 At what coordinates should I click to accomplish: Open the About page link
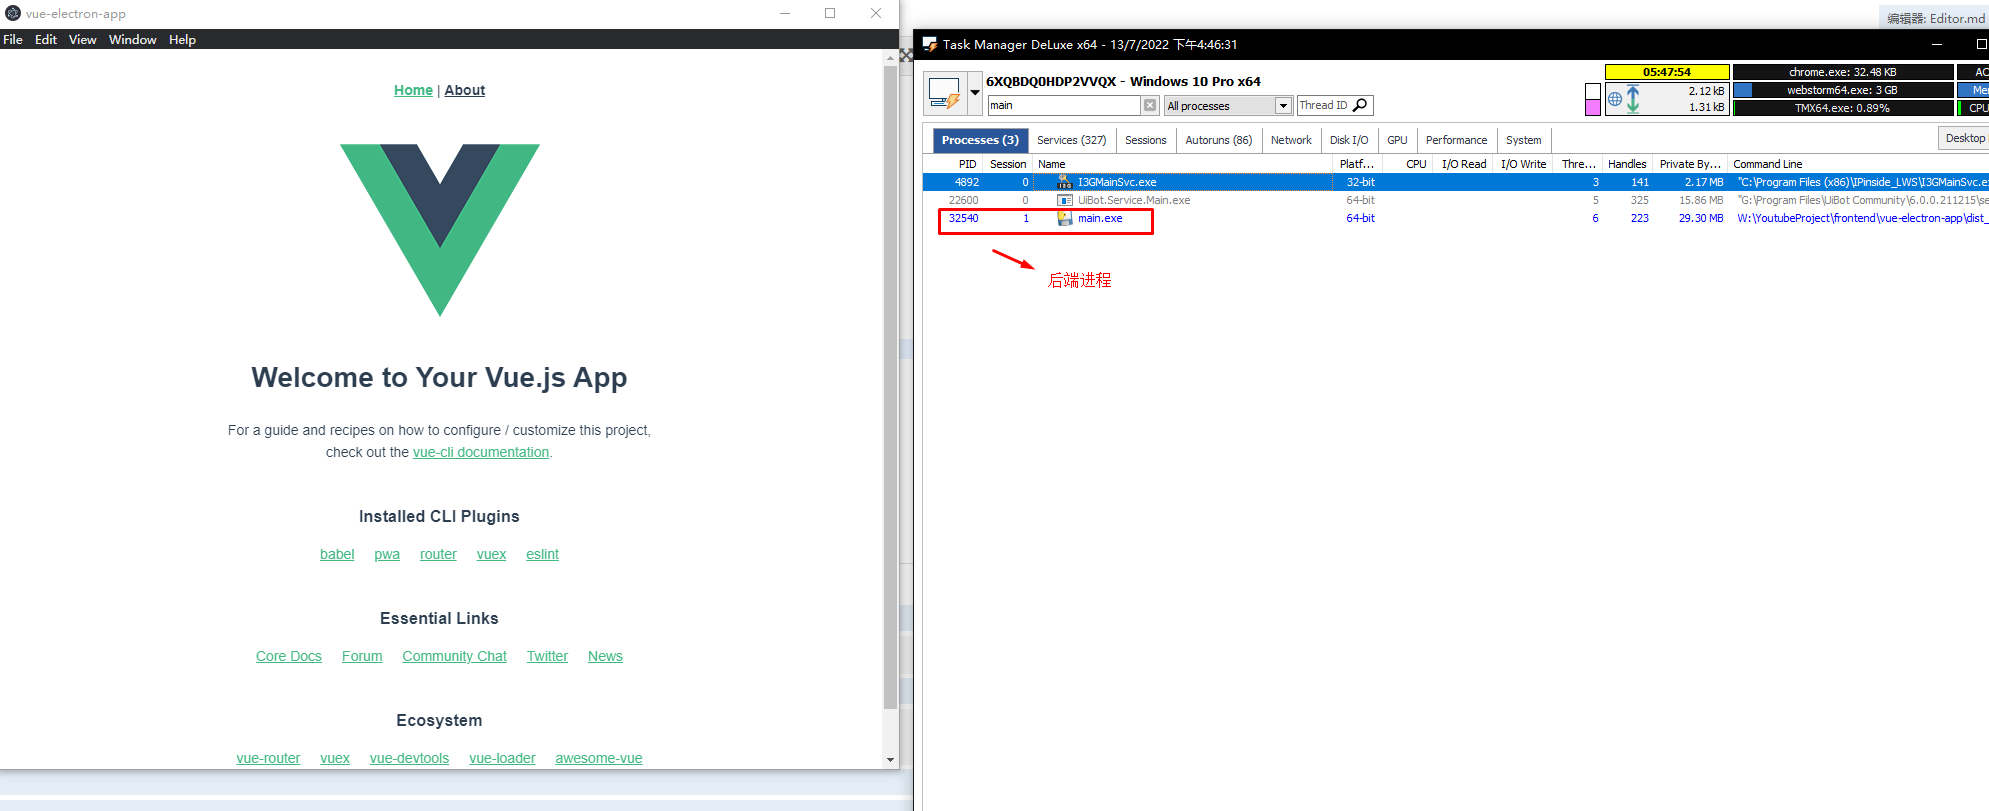pyautogui.click(x=464, y=90)
